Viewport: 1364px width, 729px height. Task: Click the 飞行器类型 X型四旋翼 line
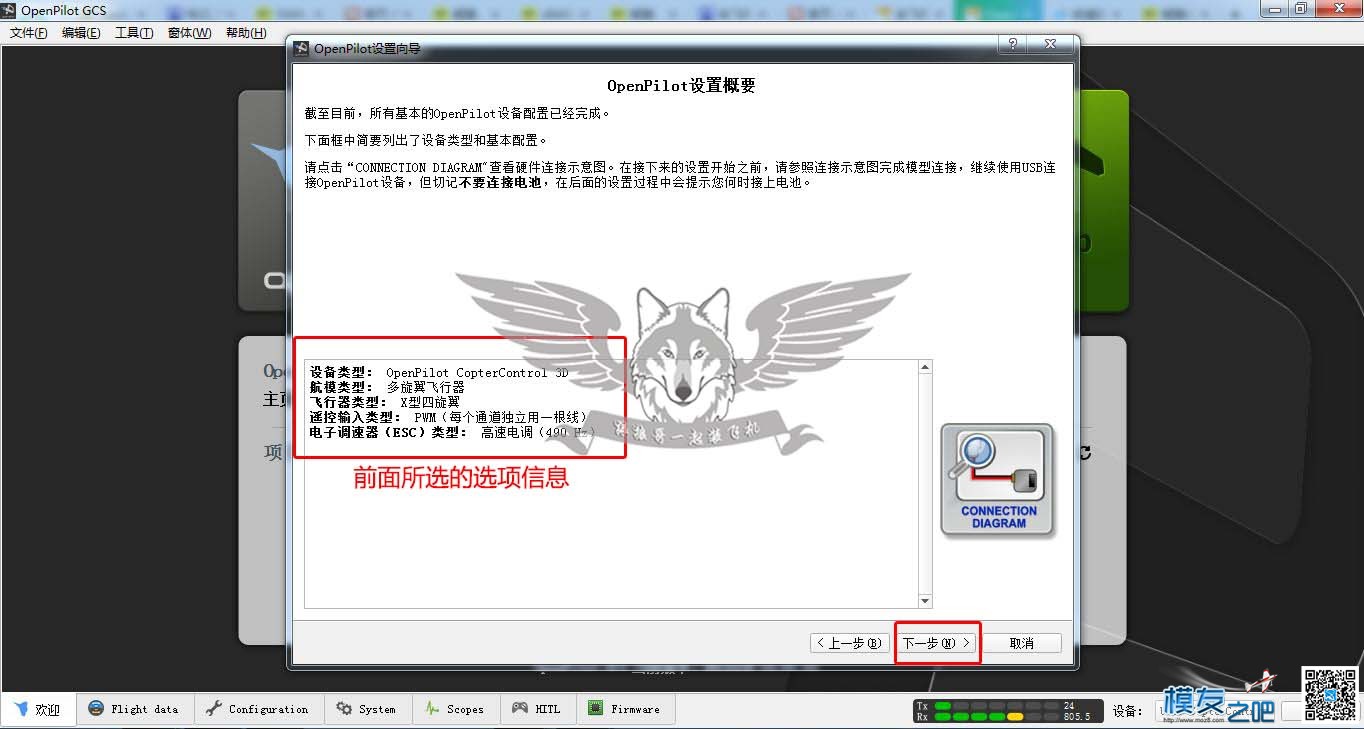point(385,402)
